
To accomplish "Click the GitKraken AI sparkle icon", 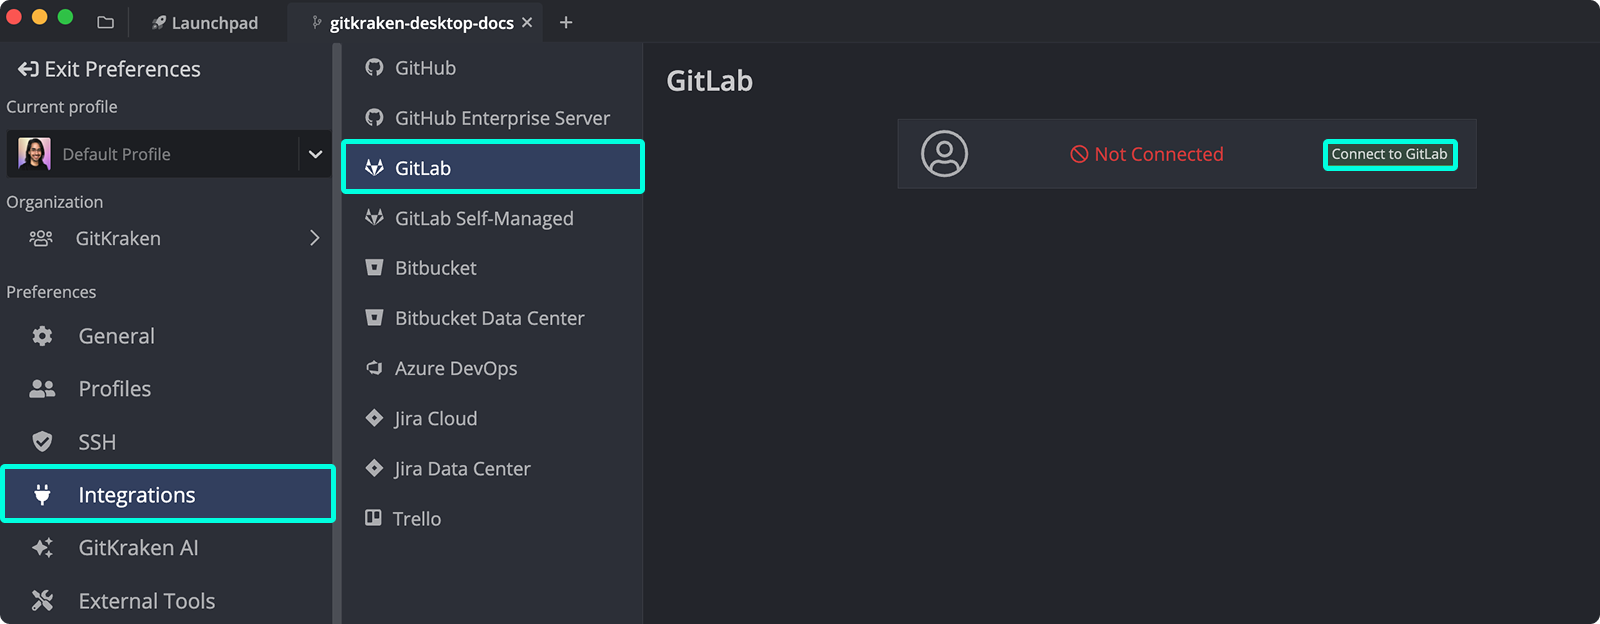I will click(42, 548).
